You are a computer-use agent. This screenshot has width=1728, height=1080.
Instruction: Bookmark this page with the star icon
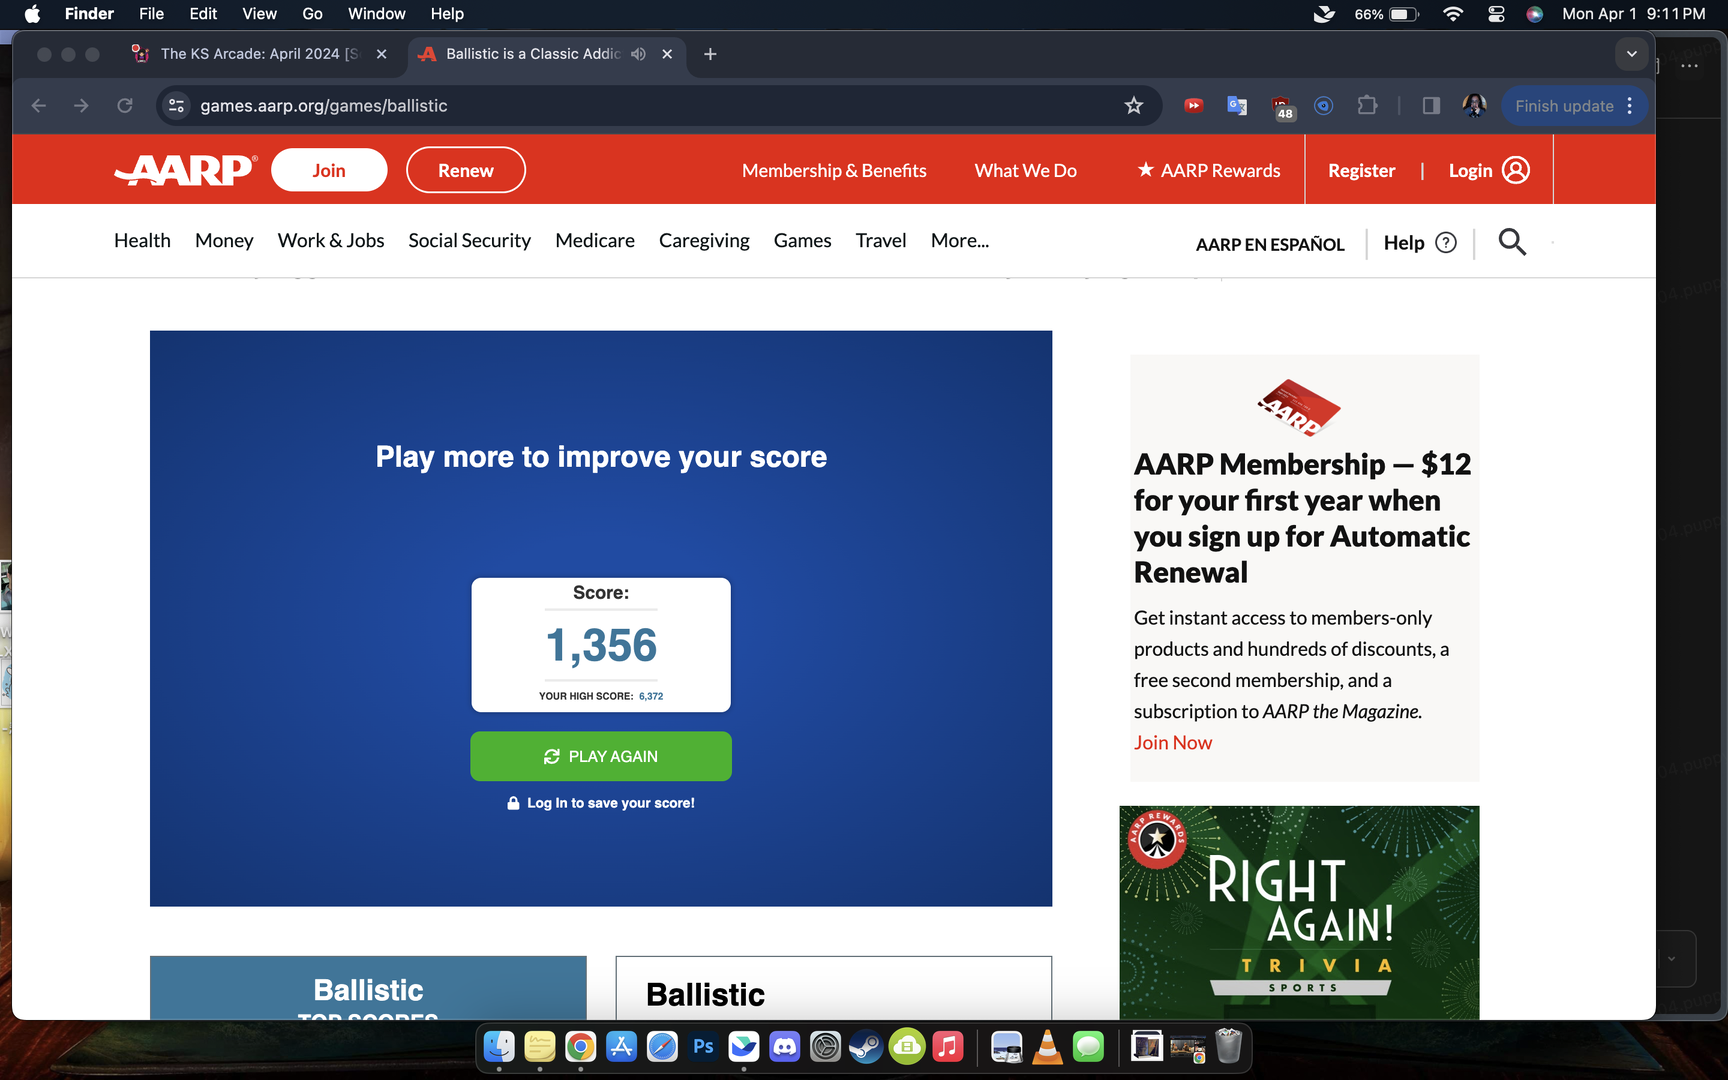point(1133,106)
